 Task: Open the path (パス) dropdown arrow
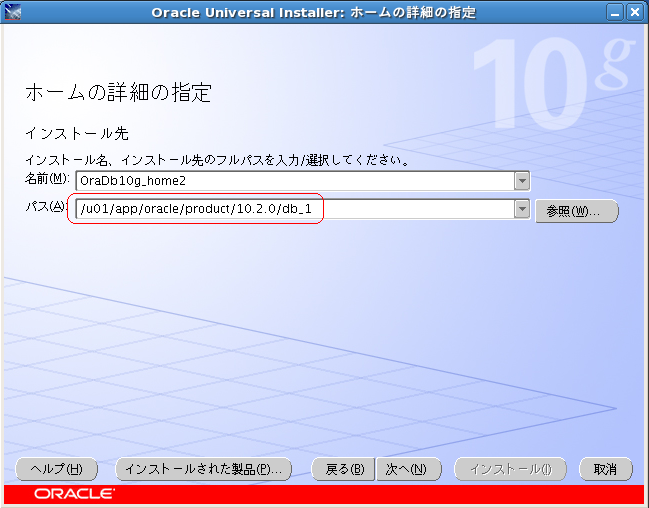tap(522, 209)
